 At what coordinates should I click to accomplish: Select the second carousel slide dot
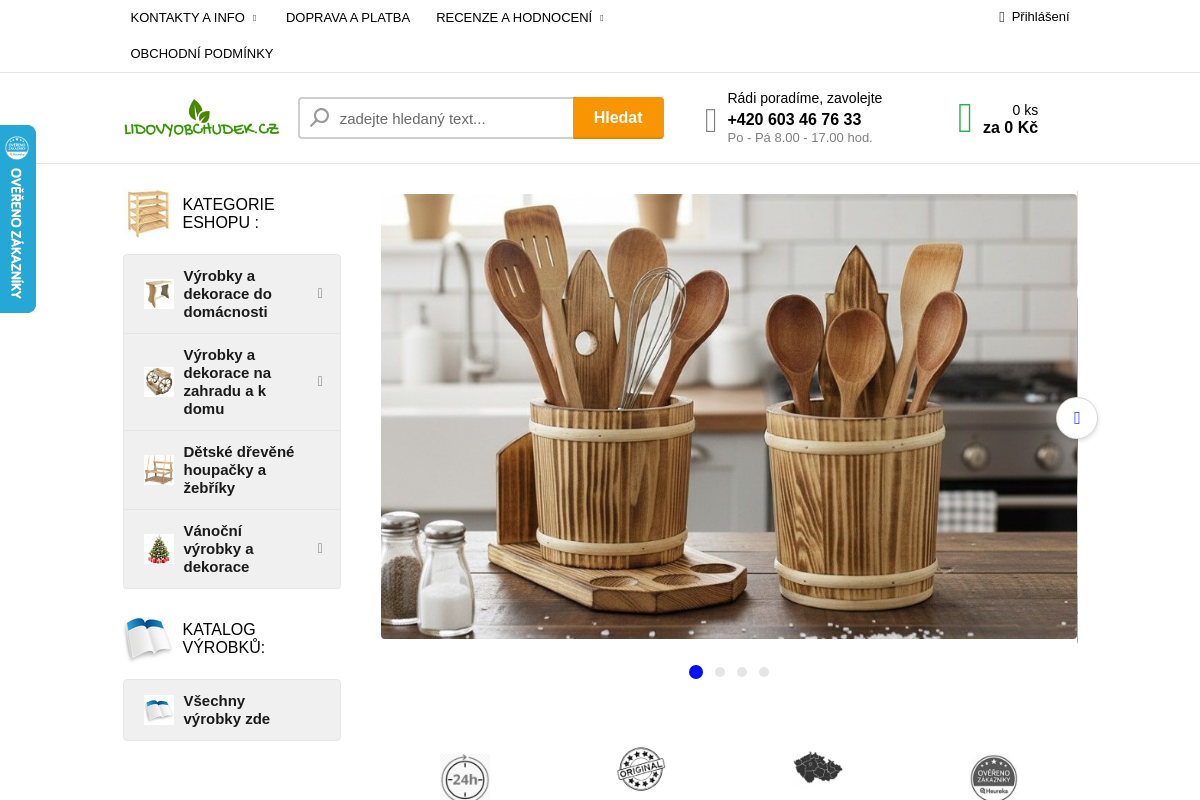(x=720, y=672)
